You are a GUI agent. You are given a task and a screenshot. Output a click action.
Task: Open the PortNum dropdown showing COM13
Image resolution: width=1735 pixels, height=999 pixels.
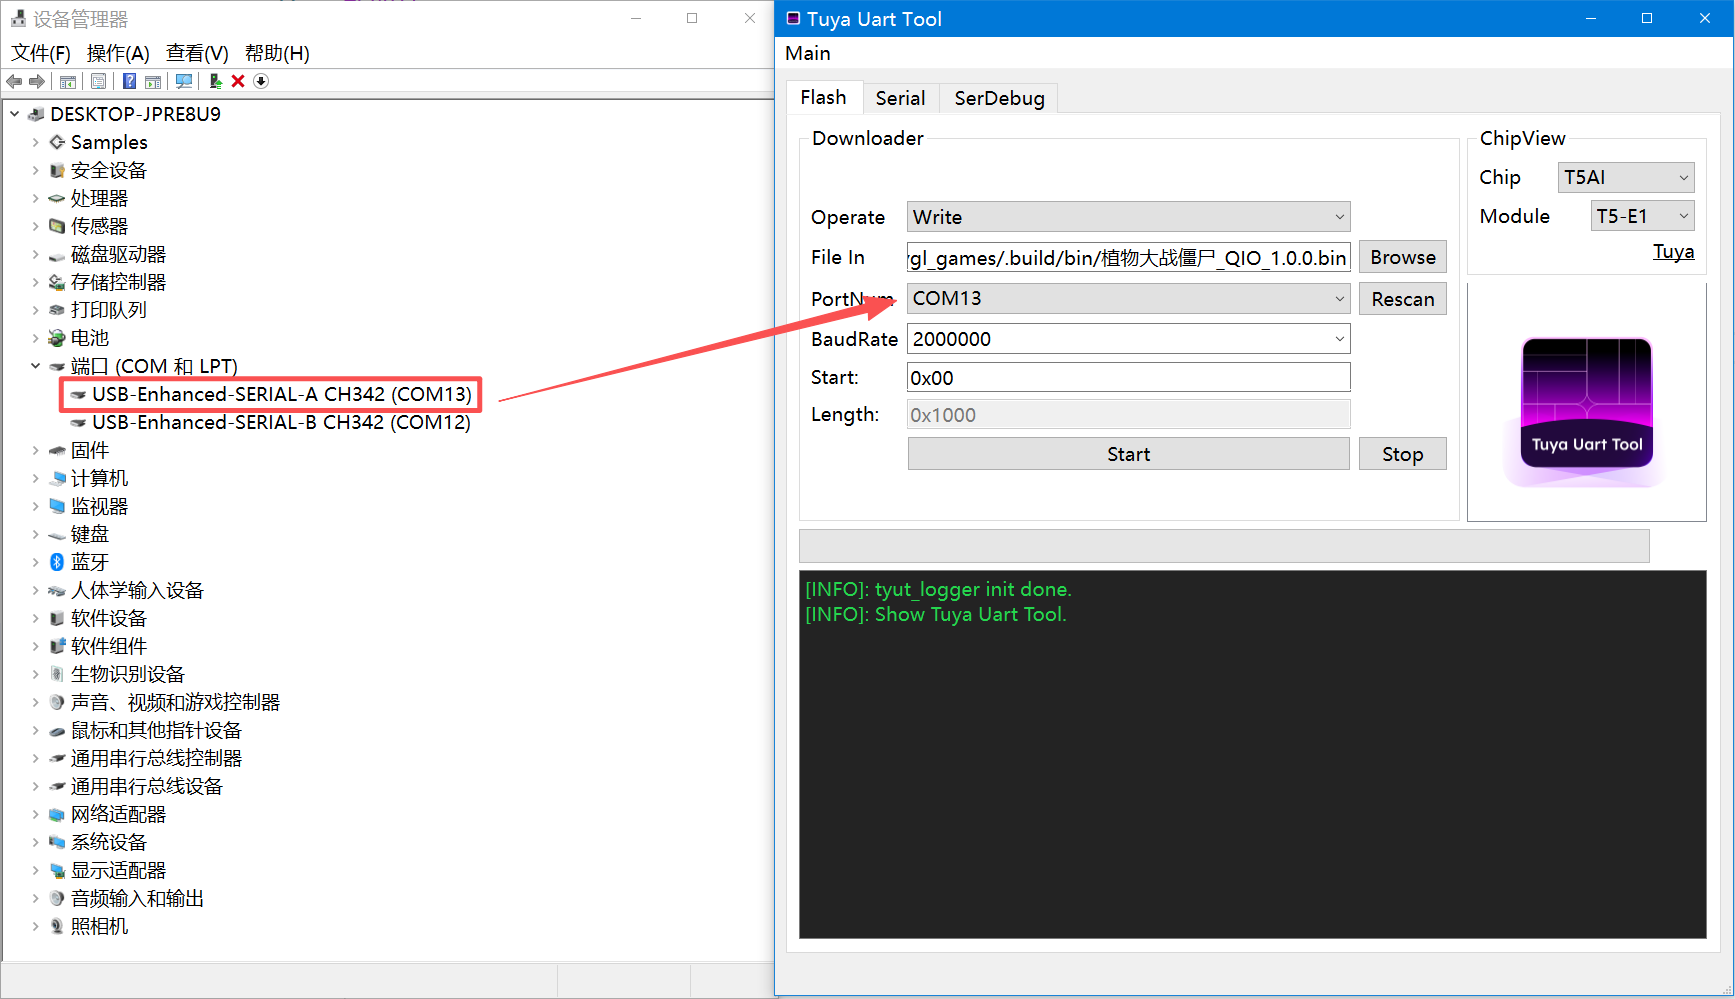click(x=1128, y=299)
